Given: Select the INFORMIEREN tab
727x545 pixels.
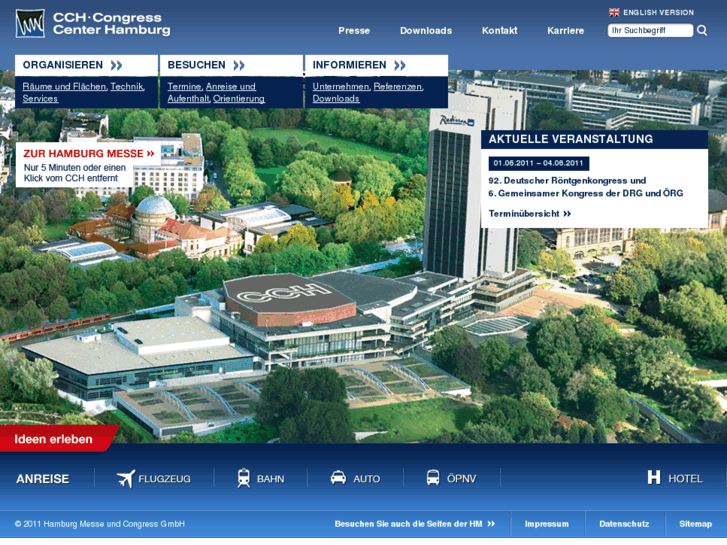Looking at the screenshot, I should click(376, 65).
